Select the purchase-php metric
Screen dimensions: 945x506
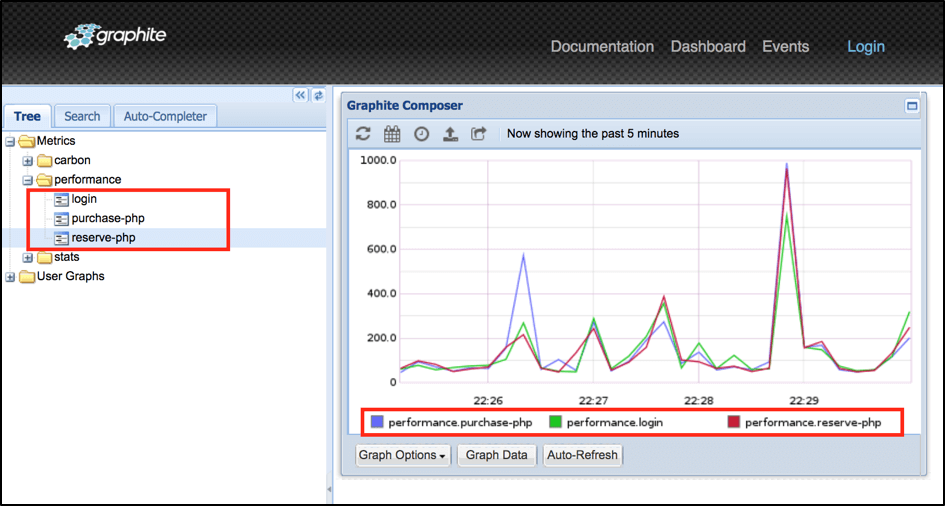click(108, 218)
